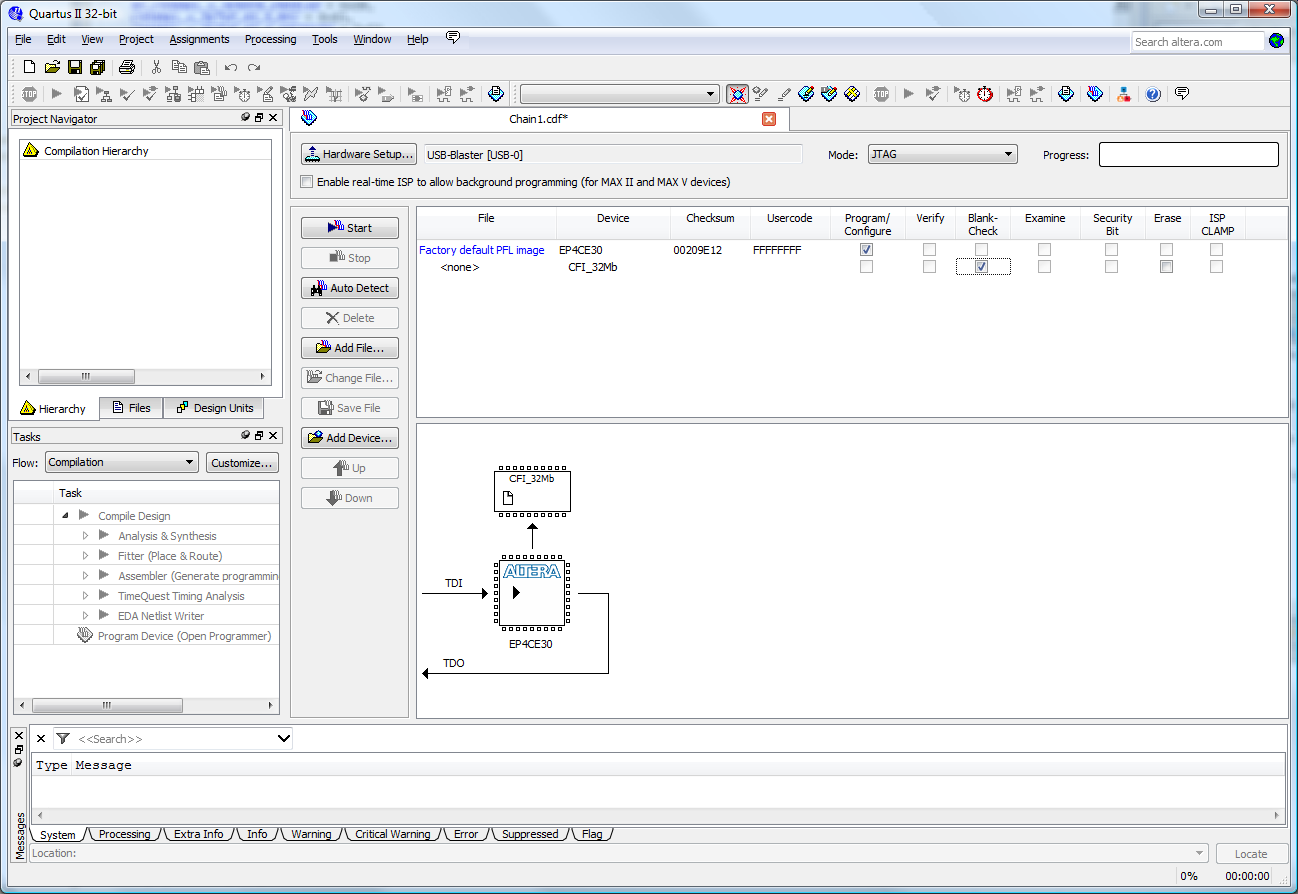Click the orange and red hierarchy icon left of the Help icon
The height and width of the screenshot is (894, 1298).
coord(1124,94)
